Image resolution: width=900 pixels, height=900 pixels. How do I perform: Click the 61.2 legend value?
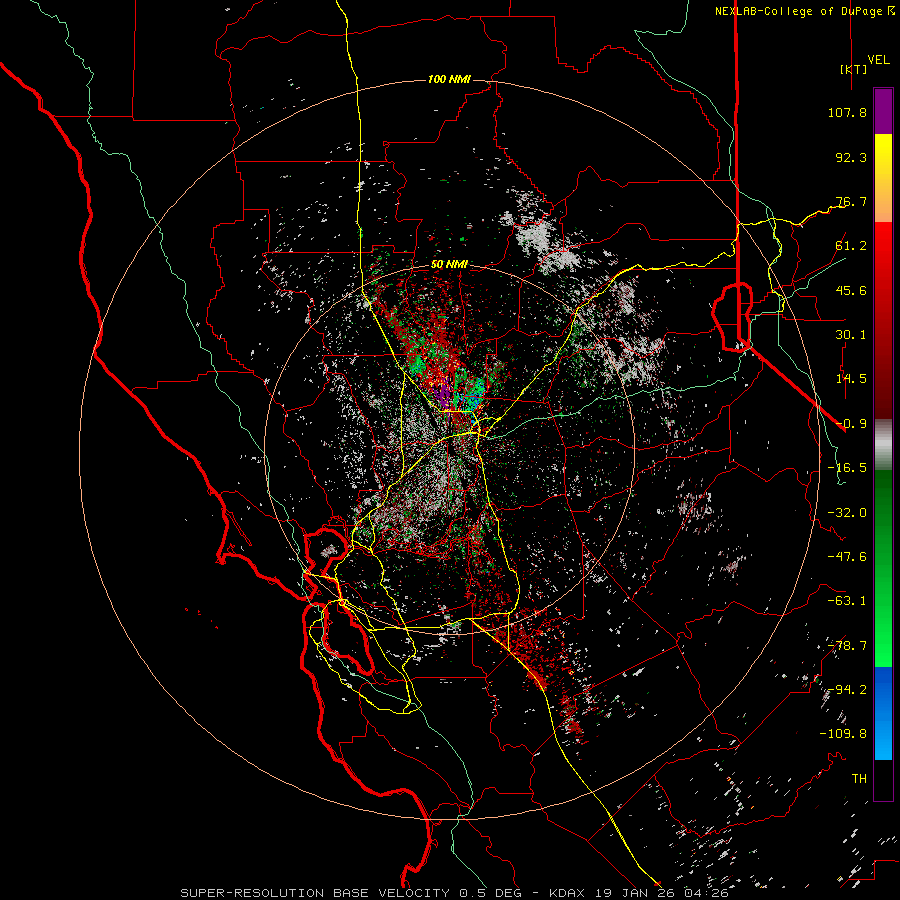point(851,246)
